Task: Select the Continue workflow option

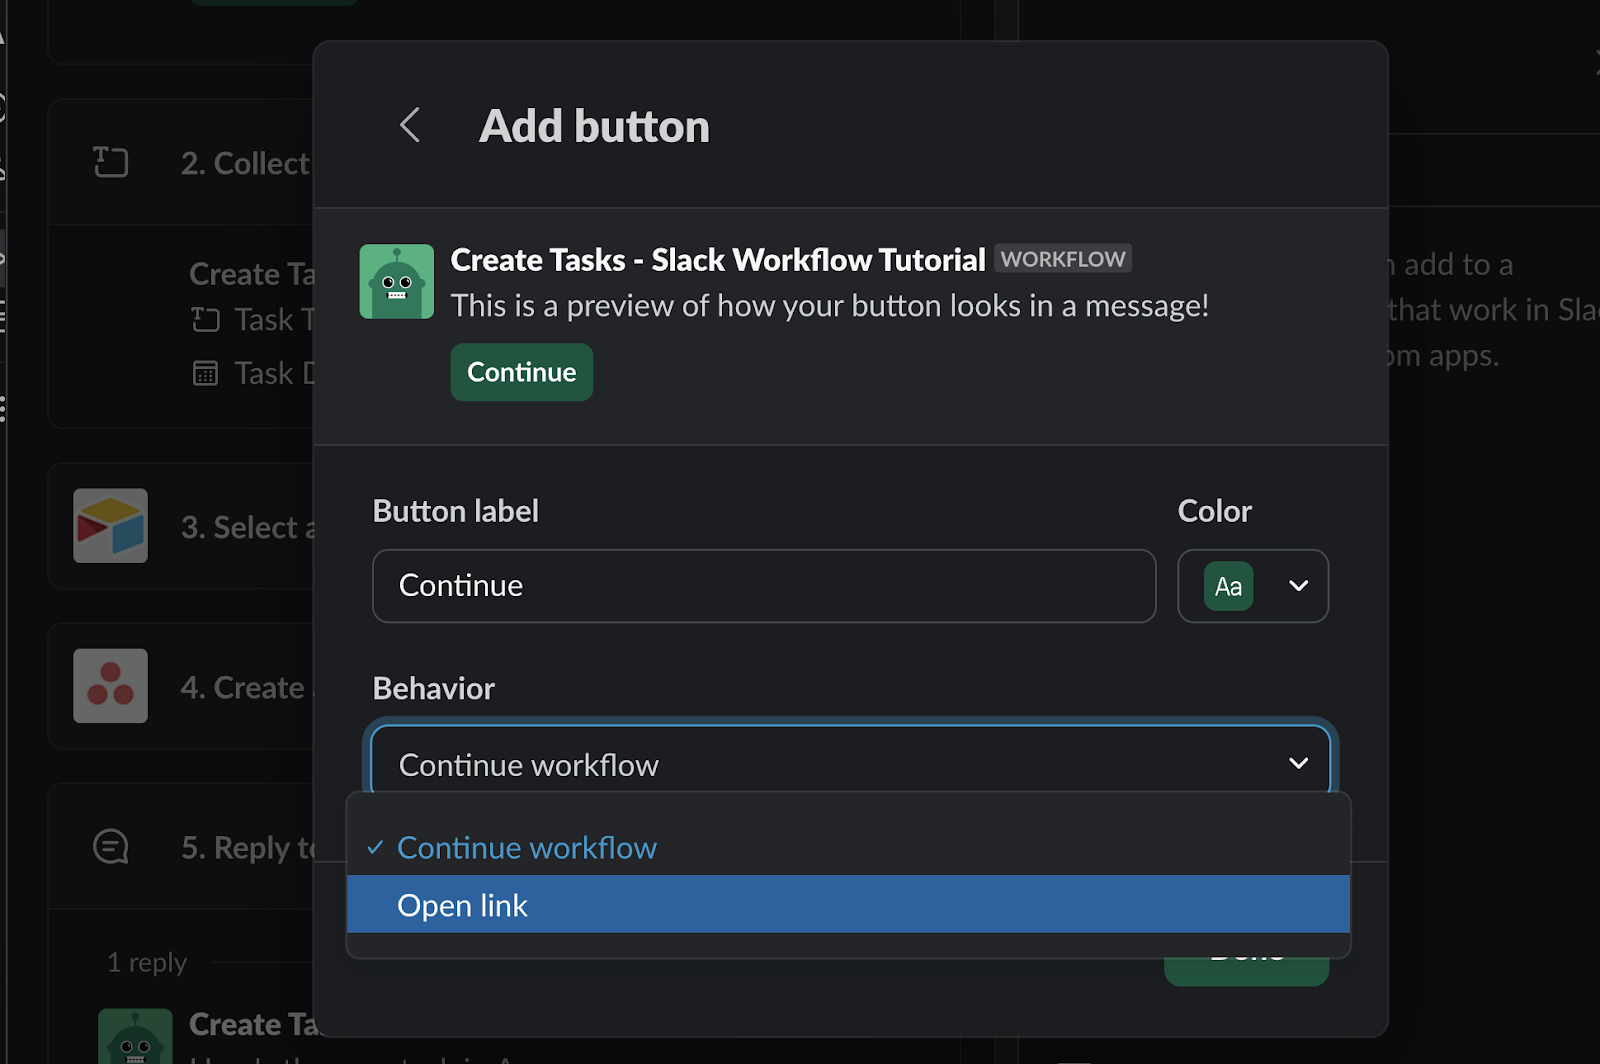Action: point(848,848)
